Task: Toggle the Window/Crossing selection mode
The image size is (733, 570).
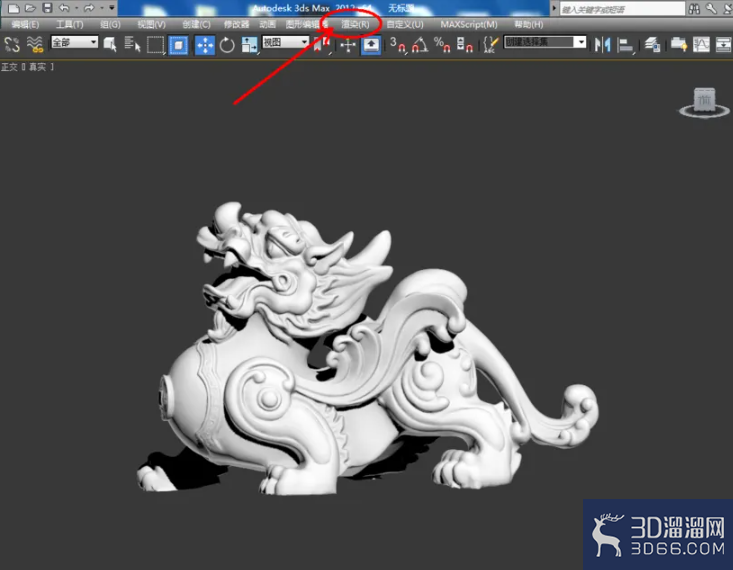Action: point(178,45)
